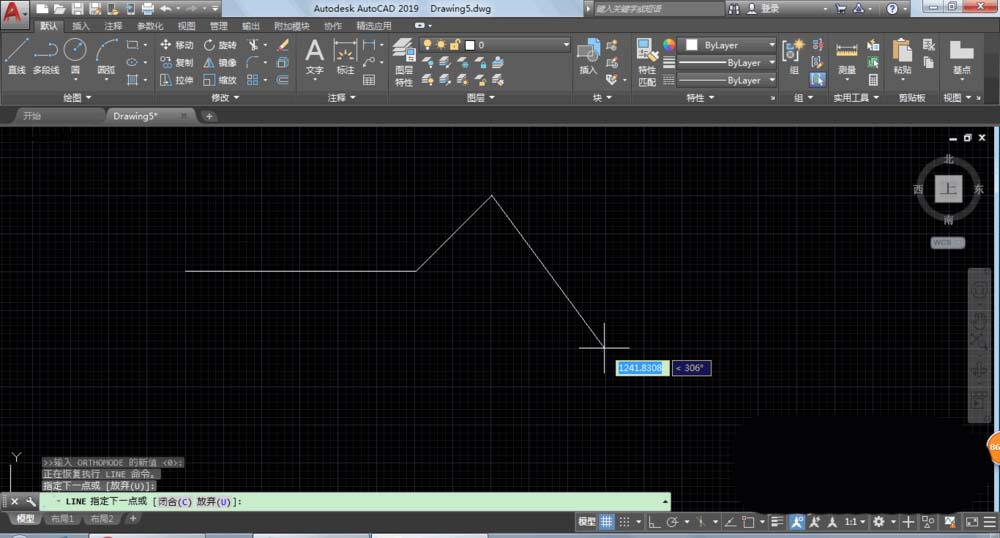Image resolution: width=1000 pixels, height=538 pixels.
Task: Select the Circle (圆) tool
Action: point(75,55)
